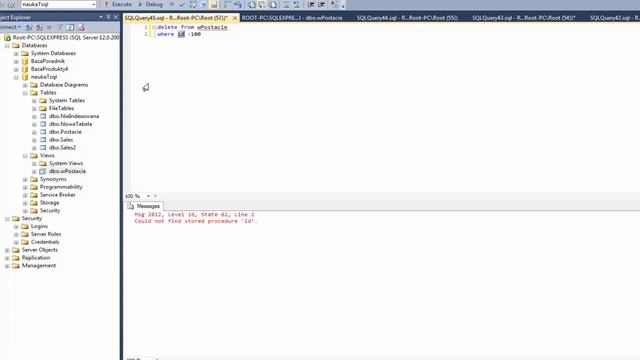Screen dimensions: 640x360
Task: Select the Service Broker folder
Action: [58, 195]
